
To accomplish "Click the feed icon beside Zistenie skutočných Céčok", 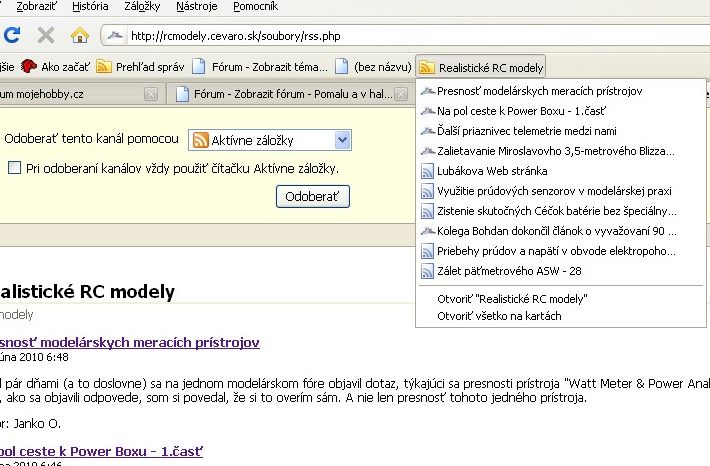I will tap(427, 211).
